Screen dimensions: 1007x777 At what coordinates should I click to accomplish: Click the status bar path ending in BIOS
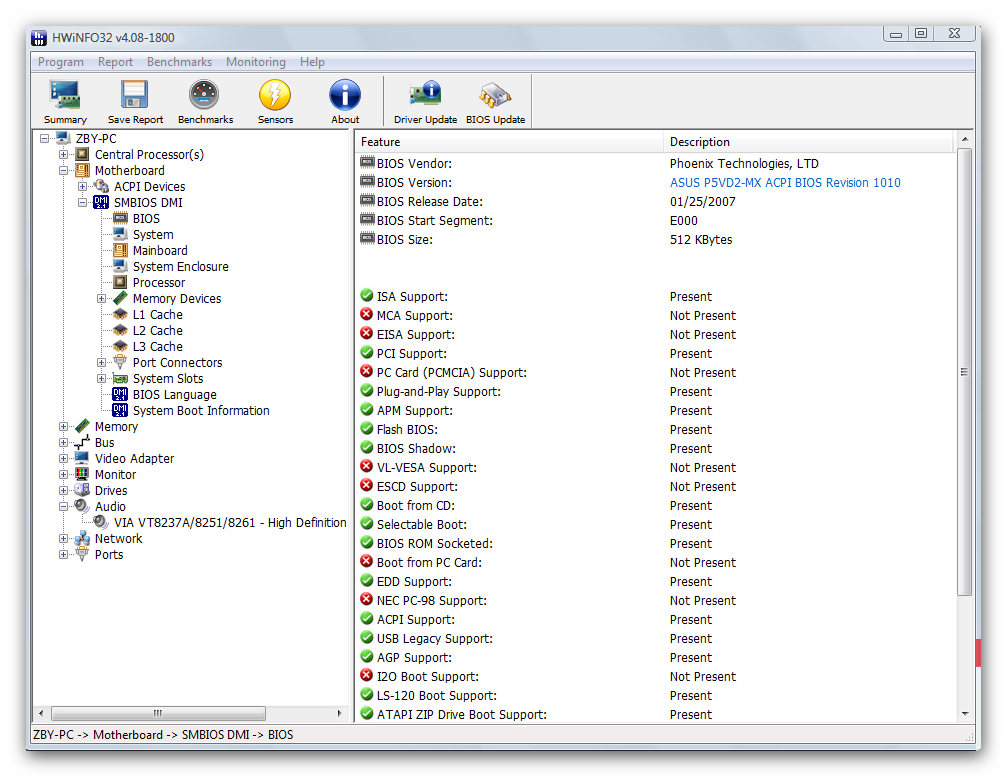tap(163, 734)
